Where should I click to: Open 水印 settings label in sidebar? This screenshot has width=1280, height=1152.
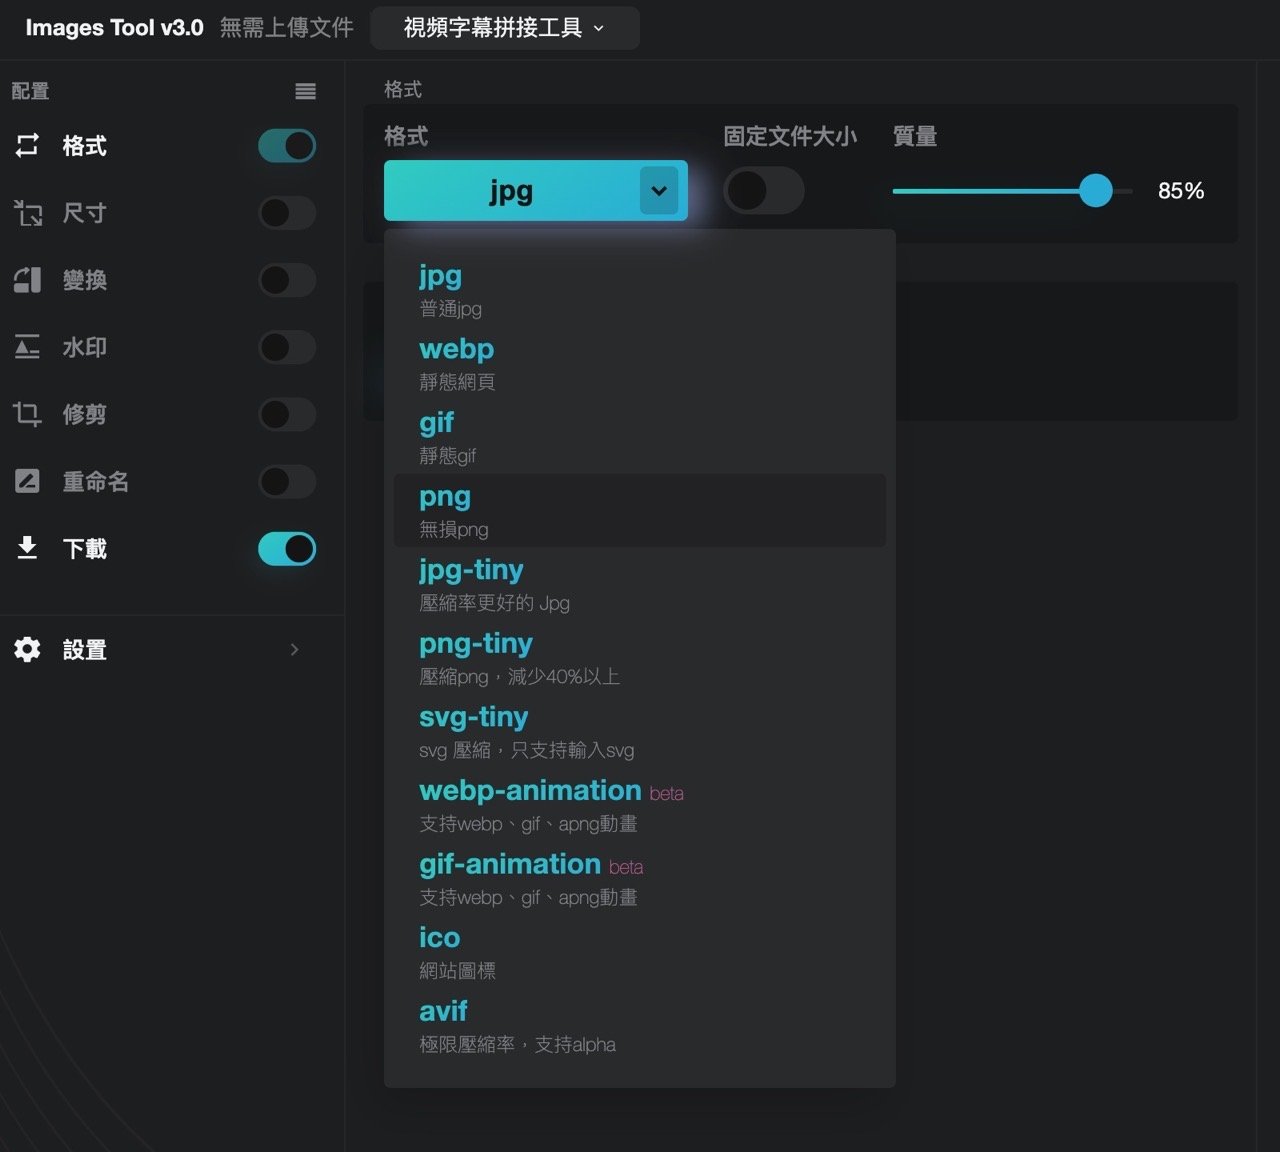[x=85, y=347]
